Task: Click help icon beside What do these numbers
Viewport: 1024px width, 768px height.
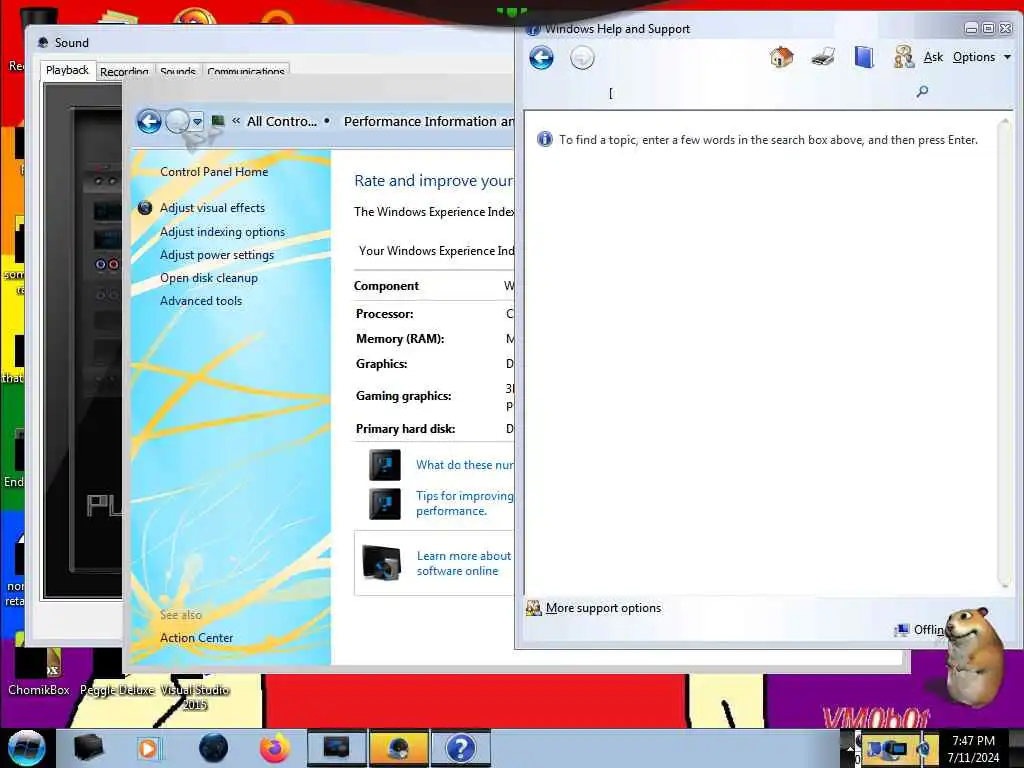Action: 385,465
